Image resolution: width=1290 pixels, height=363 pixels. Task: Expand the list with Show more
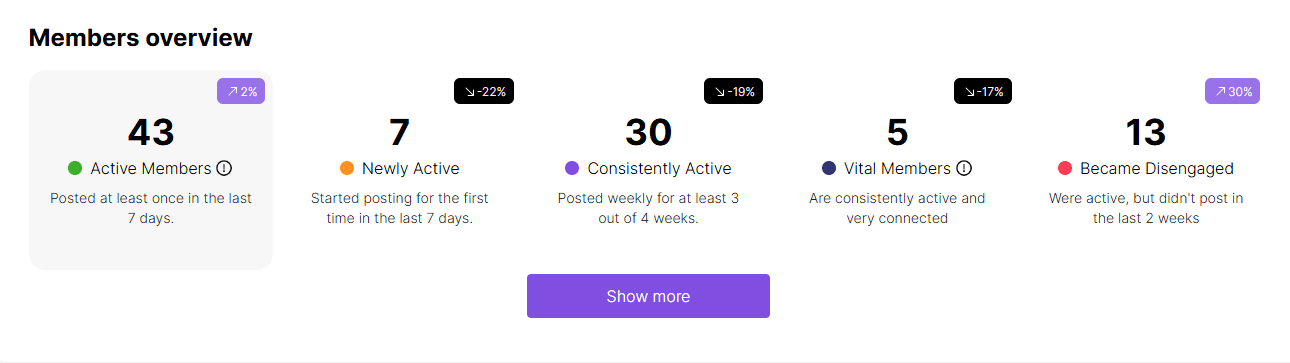coord(648,296)
